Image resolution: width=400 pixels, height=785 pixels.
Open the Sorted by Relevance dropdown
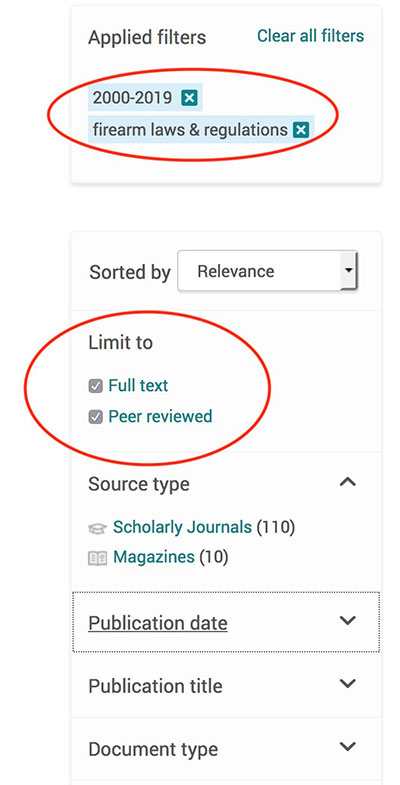coord(267,271)
